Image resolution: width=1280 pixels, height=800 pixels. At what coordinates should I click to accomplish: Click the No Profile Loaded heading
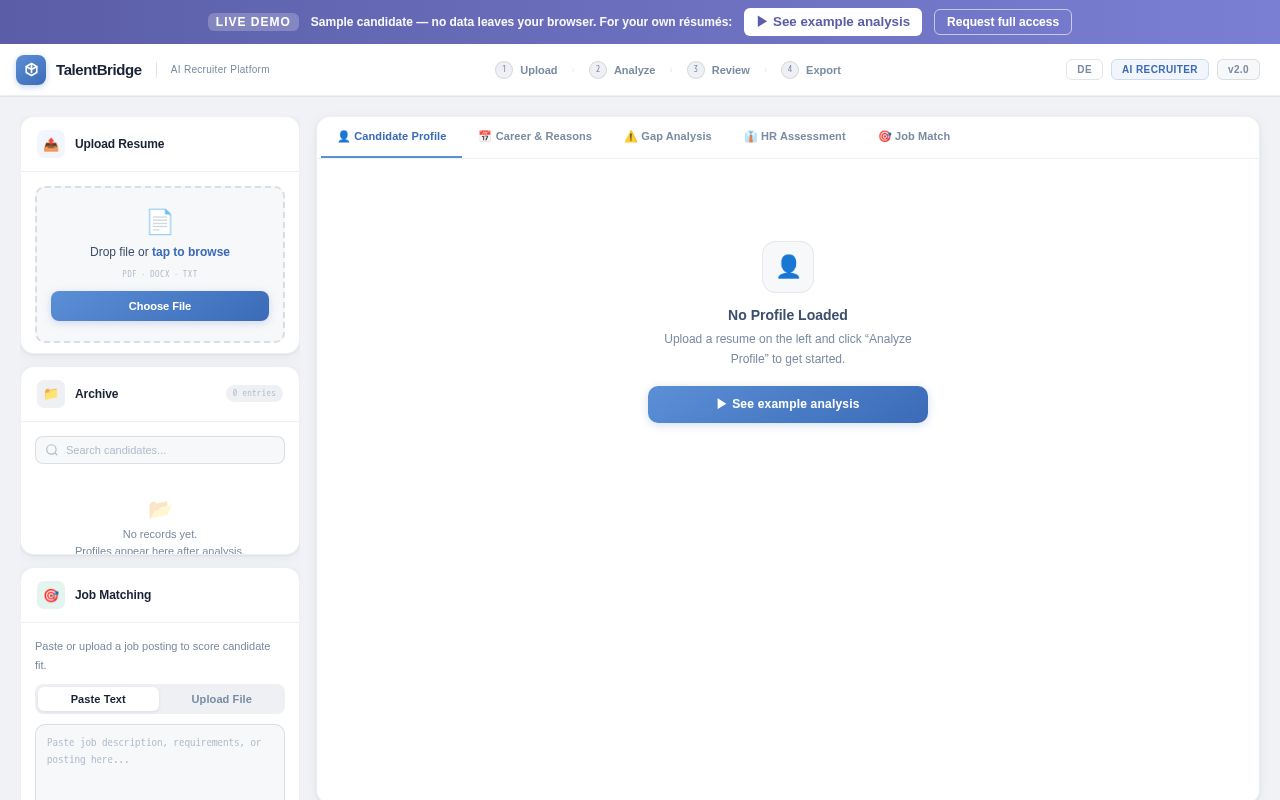click(788, 315)
